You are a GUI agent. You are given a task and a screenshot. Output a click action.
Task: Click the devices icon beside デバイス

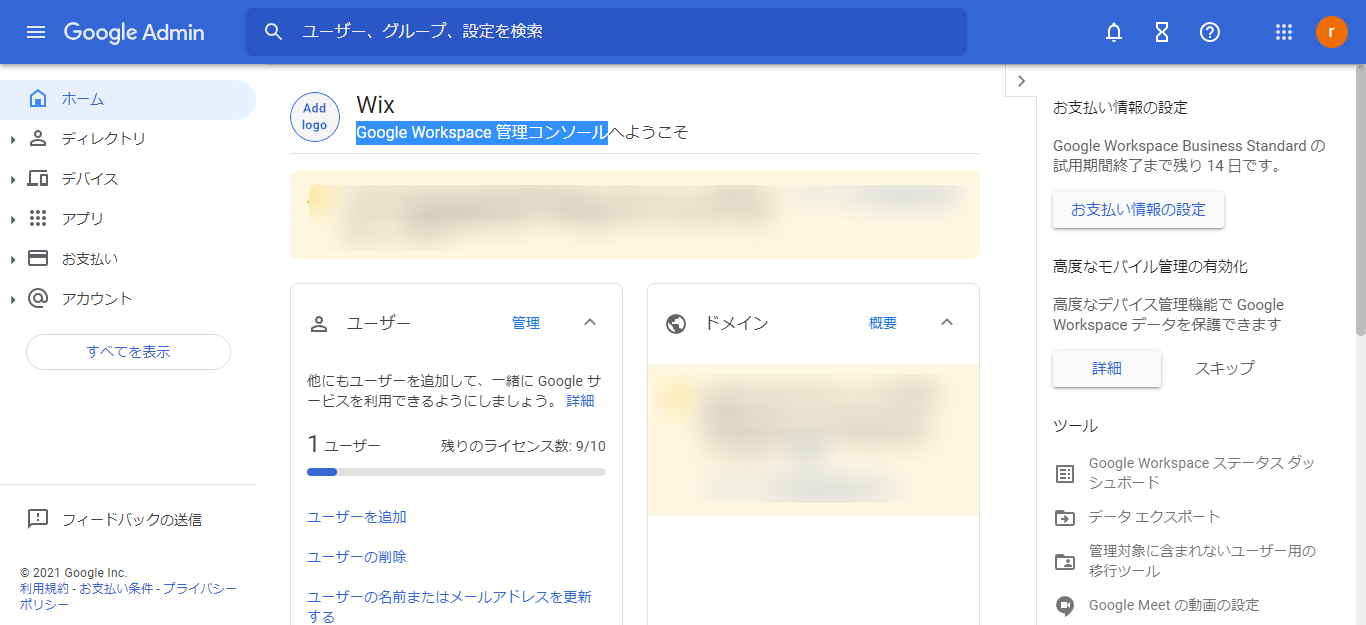pos(38,179)
